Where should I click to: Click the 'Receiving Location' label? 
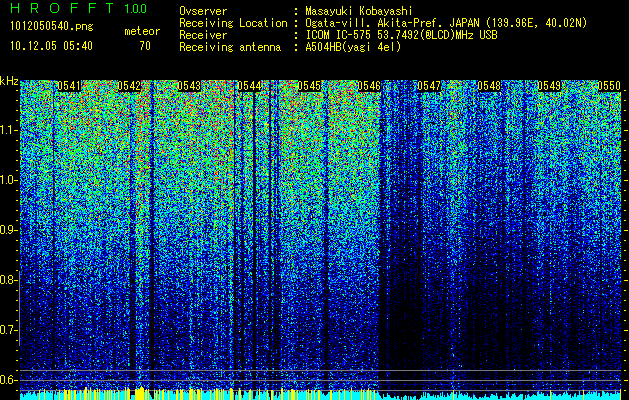pyautogui.click(x=233, y=23)
